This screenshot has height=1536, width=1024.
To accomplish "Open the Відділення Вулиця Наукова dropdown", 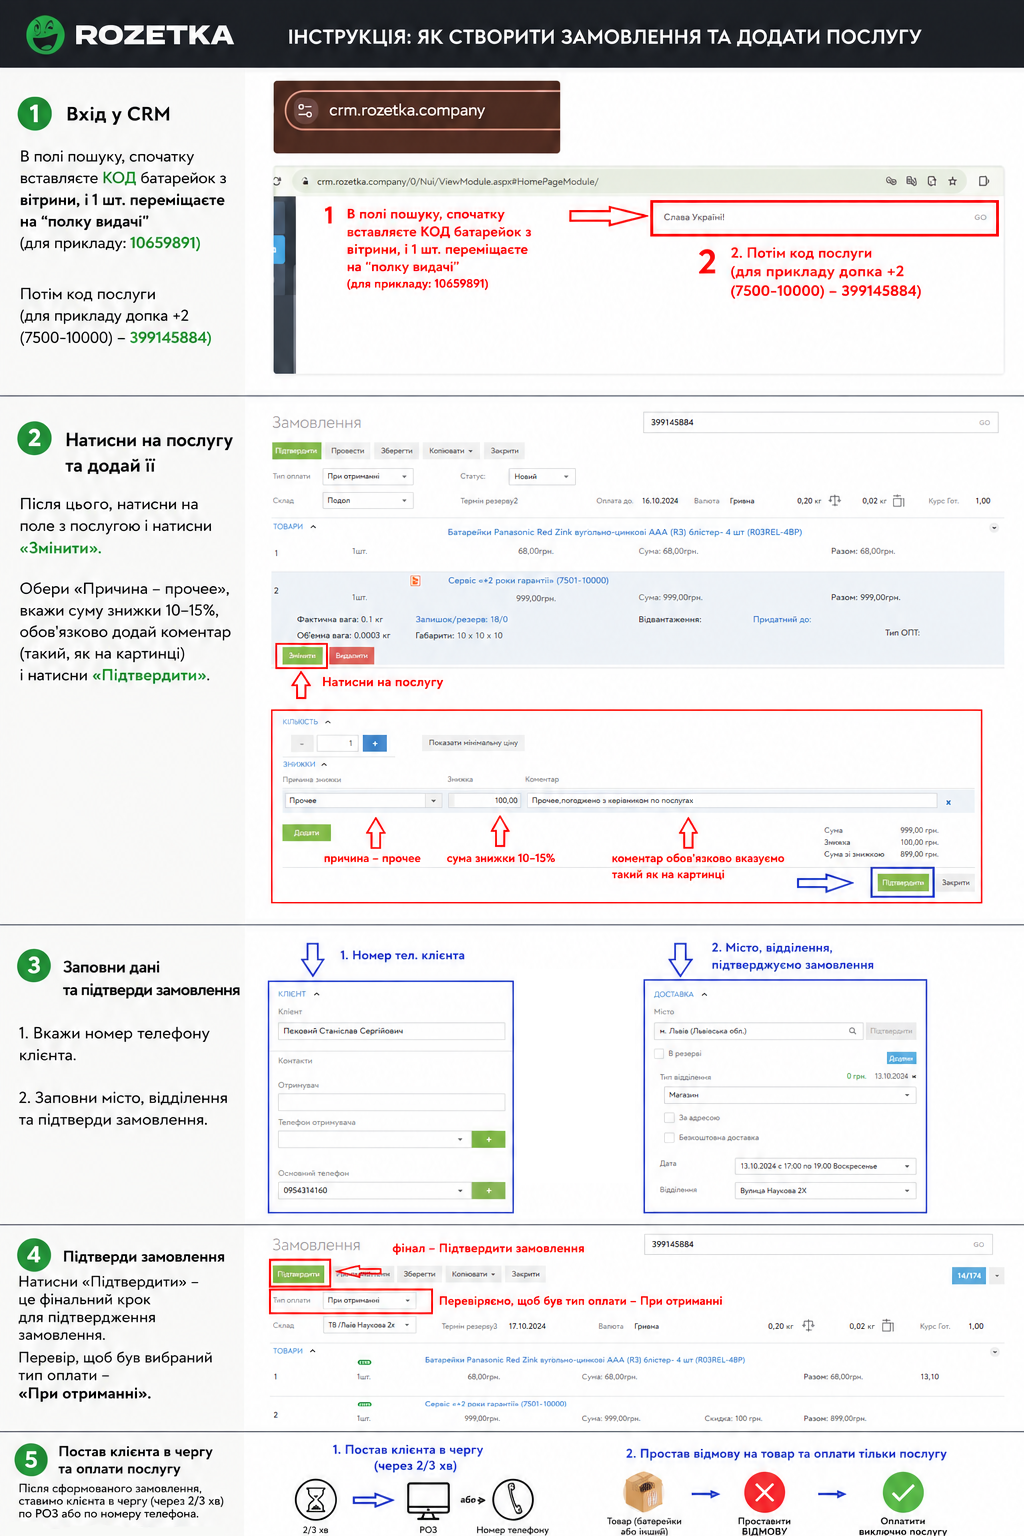I will point(825,1190).
